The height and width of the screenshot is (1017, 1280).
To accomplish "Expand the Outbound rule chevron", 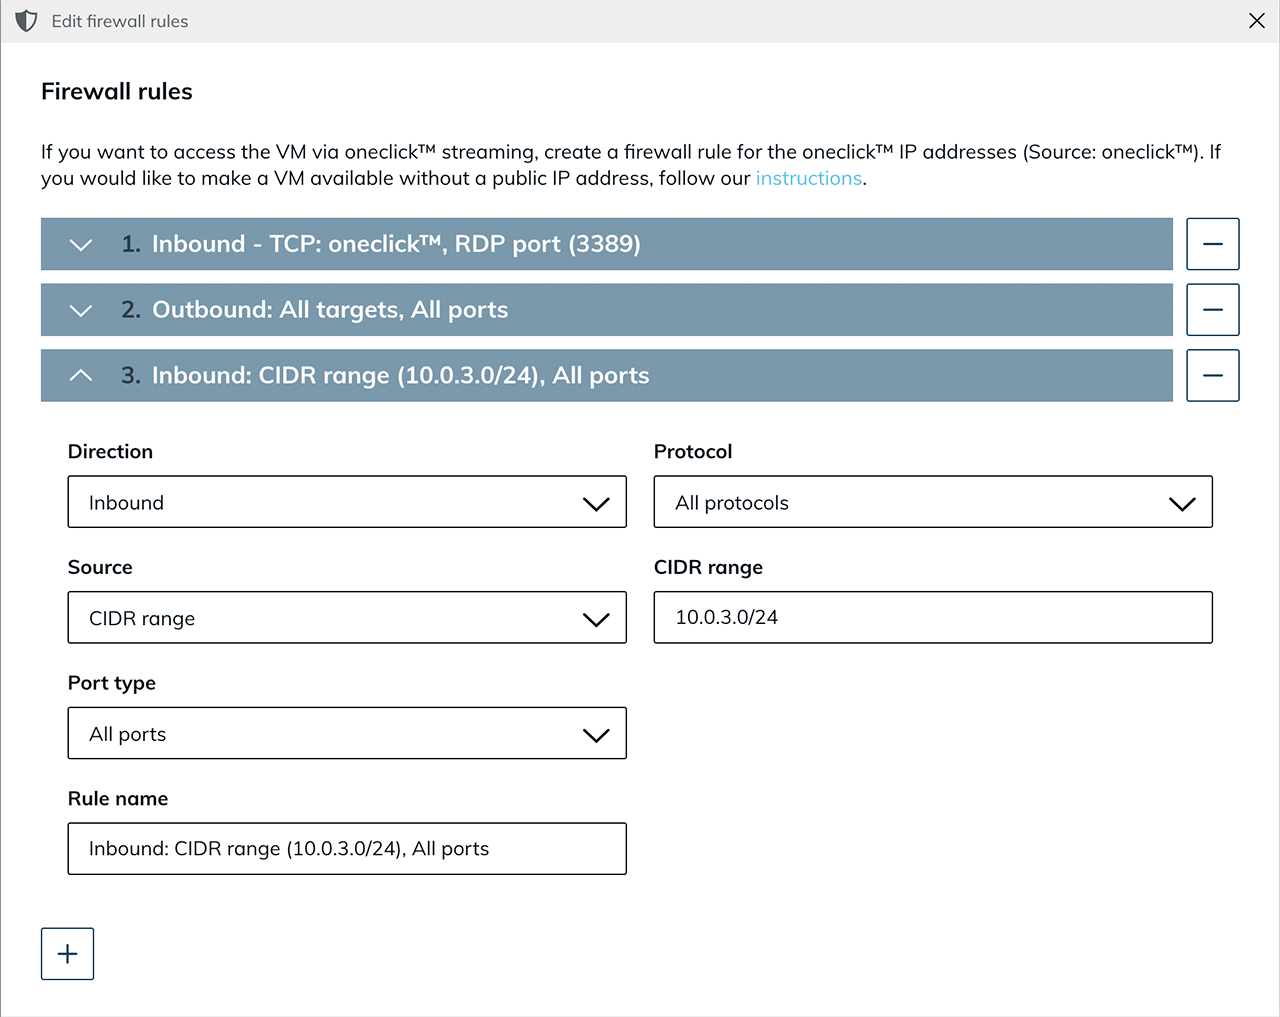I will pos(81,311).
